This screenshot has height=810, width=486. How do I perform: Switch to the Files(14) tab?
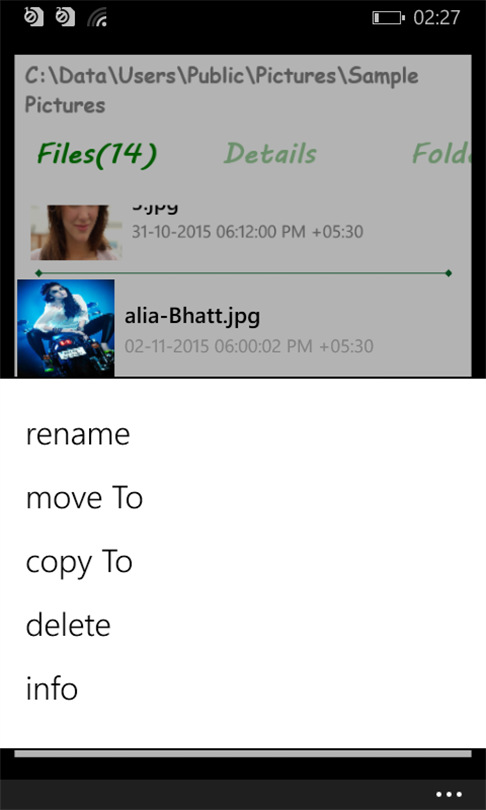click(x=97, y=154)
